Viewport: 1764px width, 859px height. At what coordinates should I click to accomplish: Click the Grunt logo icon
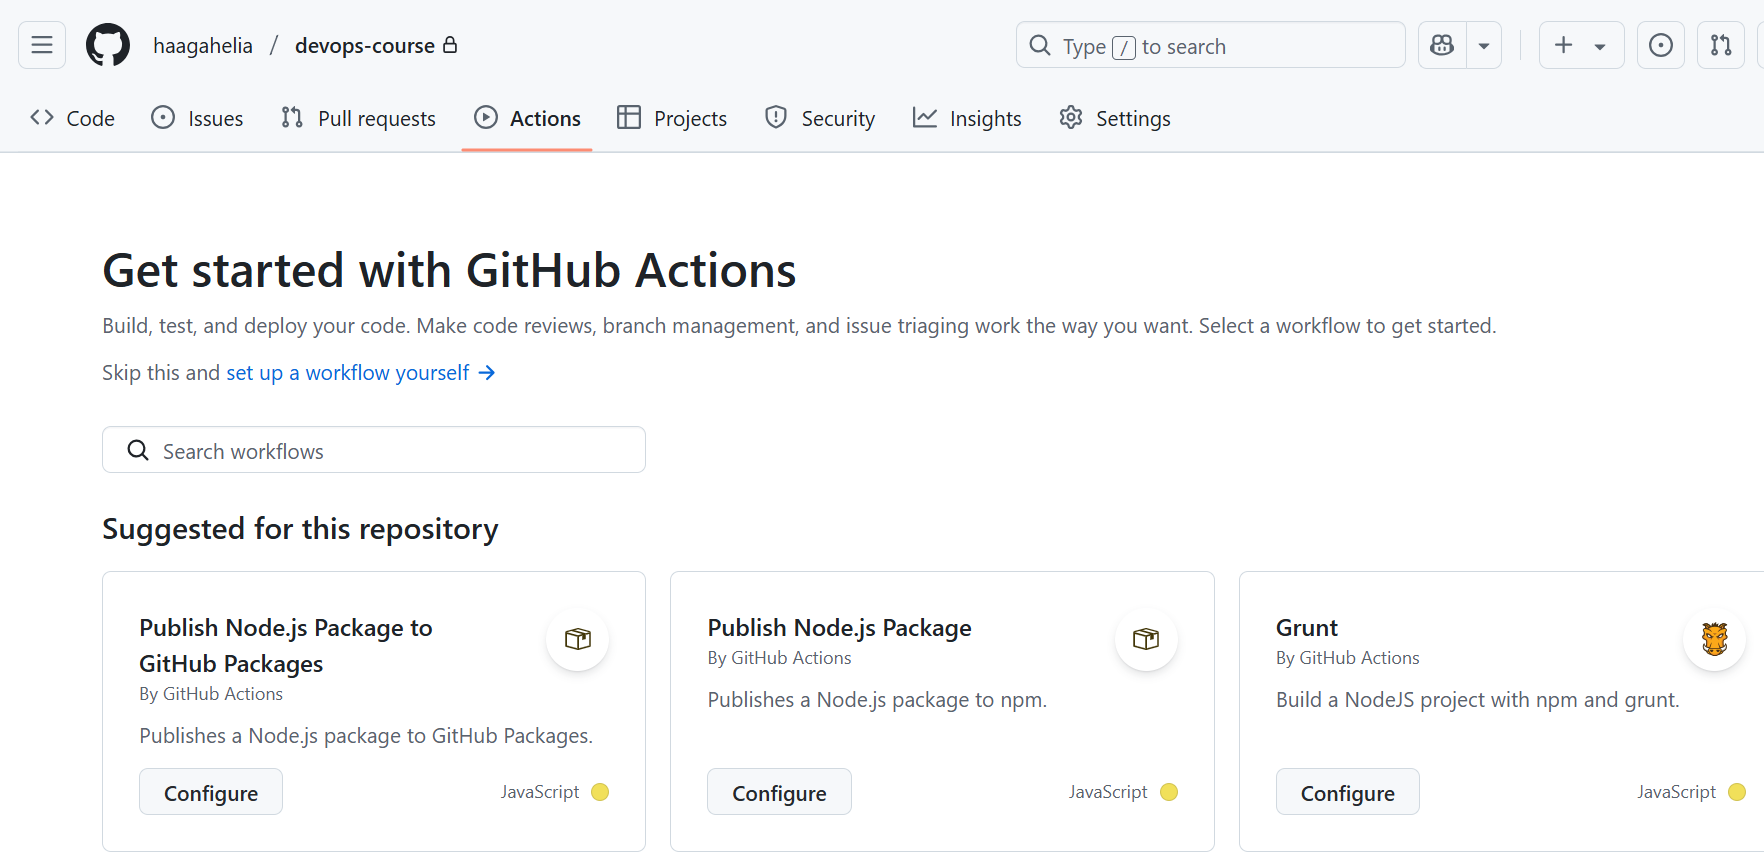coord(1715,639)
